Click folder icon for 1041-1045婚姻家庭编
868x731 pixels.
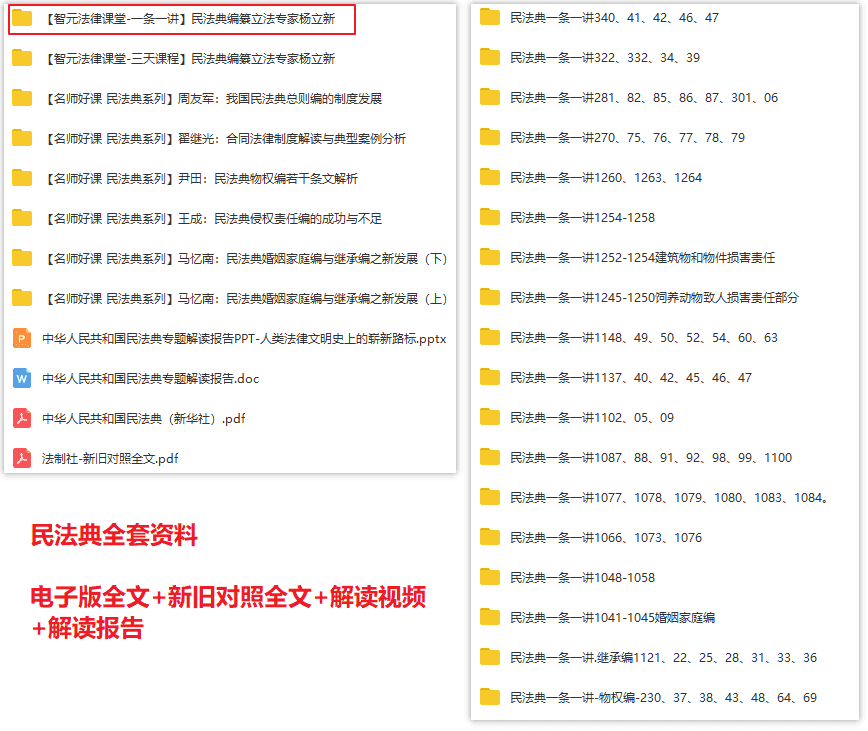490,617
